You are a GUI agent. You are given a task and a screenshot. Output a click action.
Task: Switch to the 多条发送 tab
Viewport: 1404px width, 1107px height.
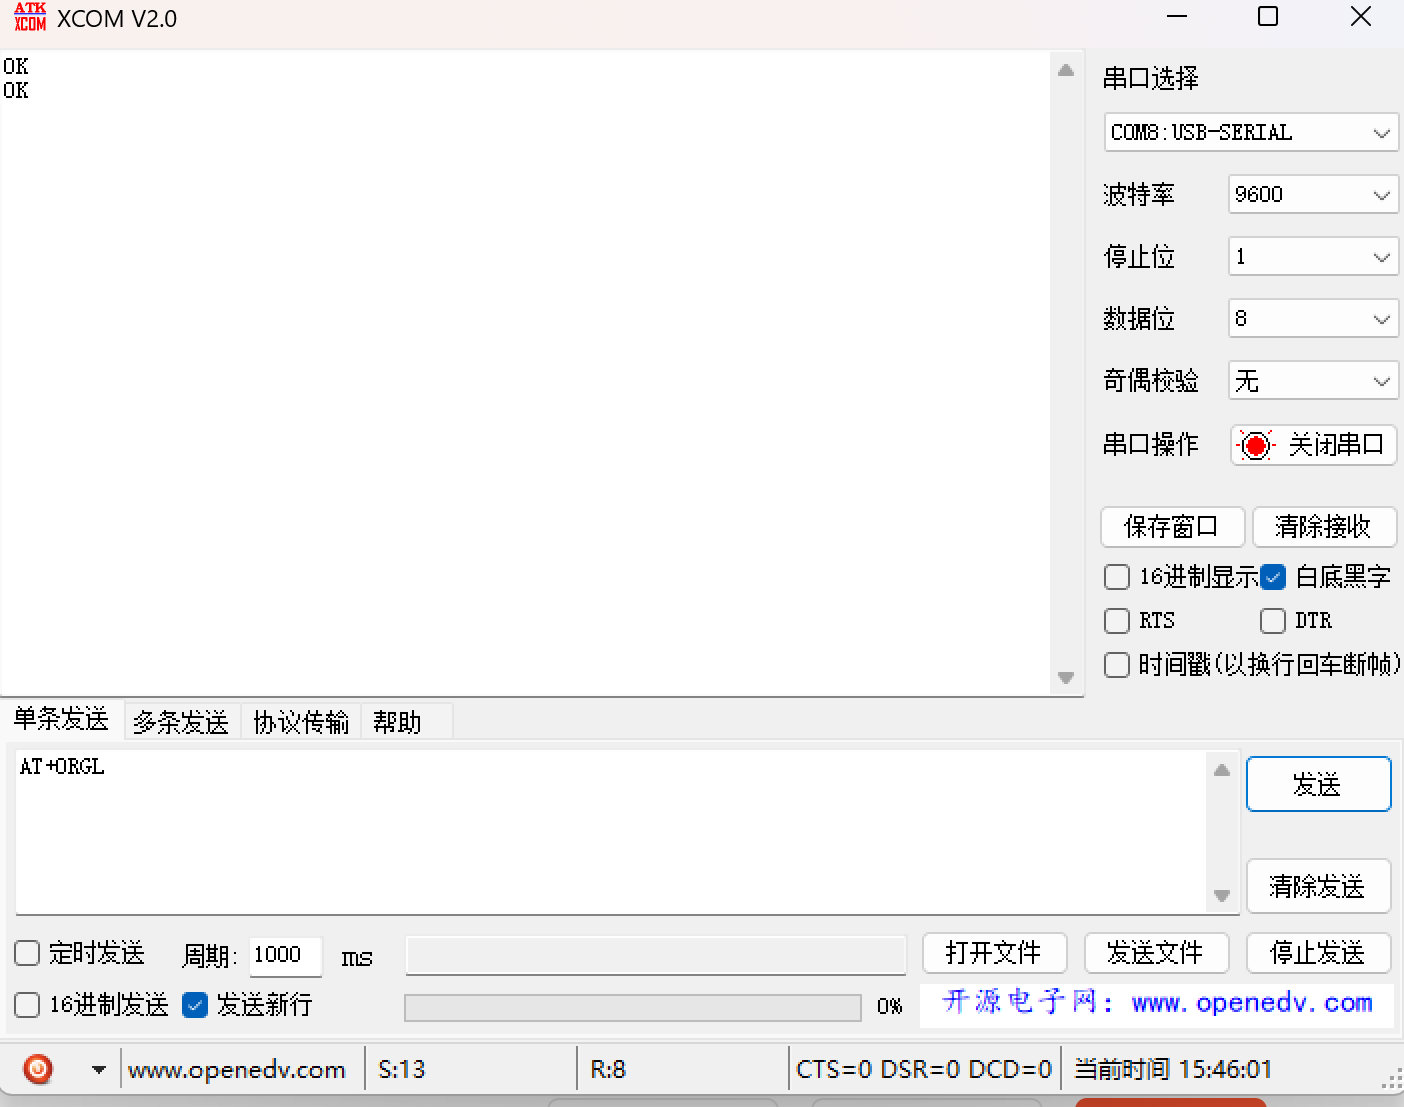[181, 722]
